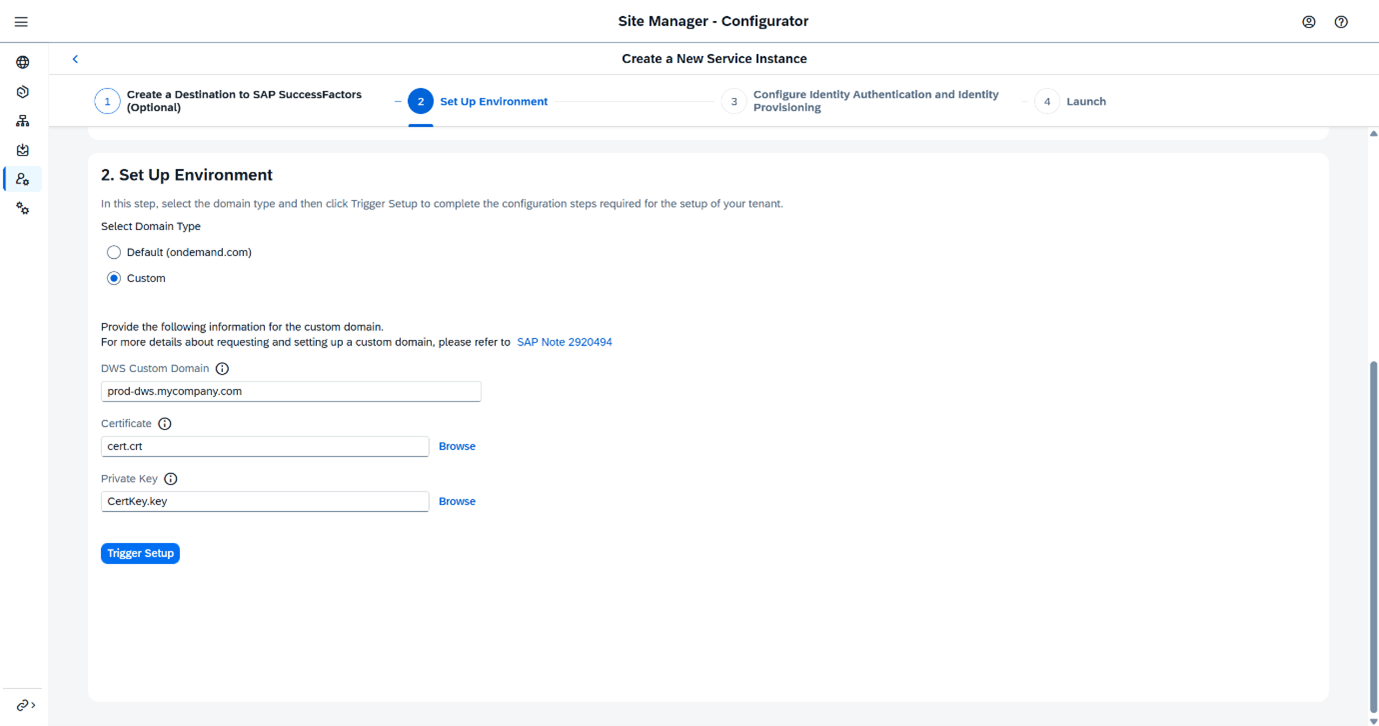Focus the DWS Custom Domain input

coord(291,391)
